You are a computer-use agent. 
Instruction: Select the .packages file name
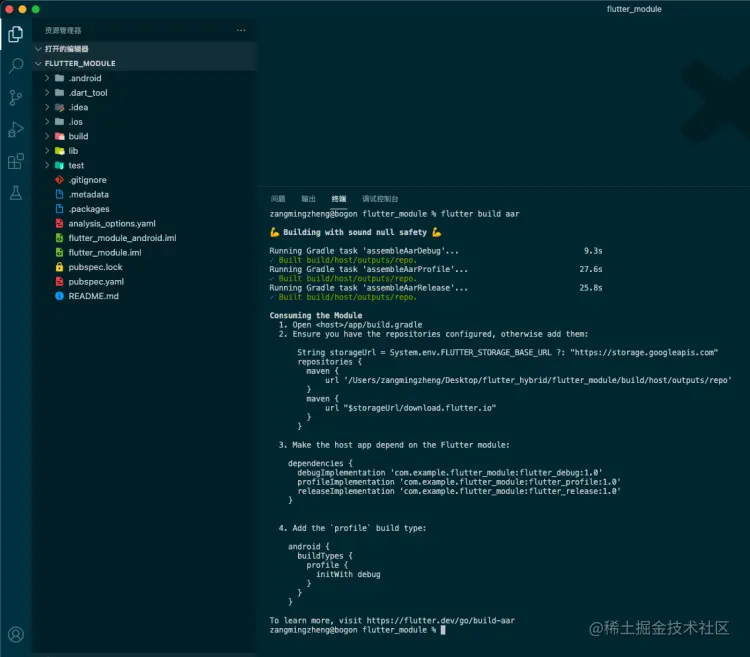click(89, 209)
